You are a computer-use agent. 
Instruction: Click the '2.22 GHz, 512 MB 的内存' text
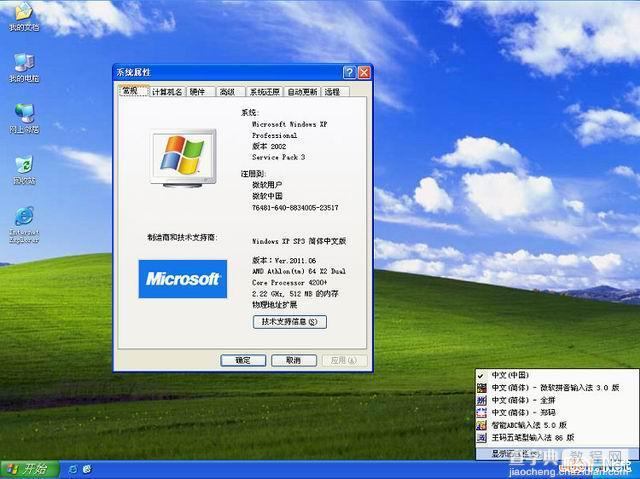[x=295, y=293]
